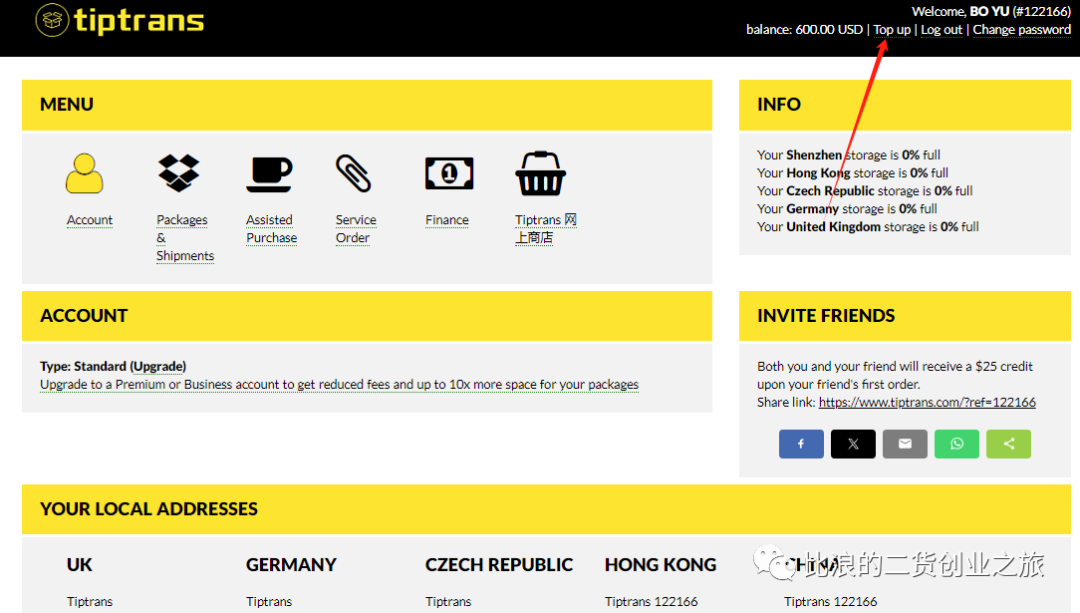Share invite via Facebook button
This screenshot has height=613, width=1080.
(801, 444)
